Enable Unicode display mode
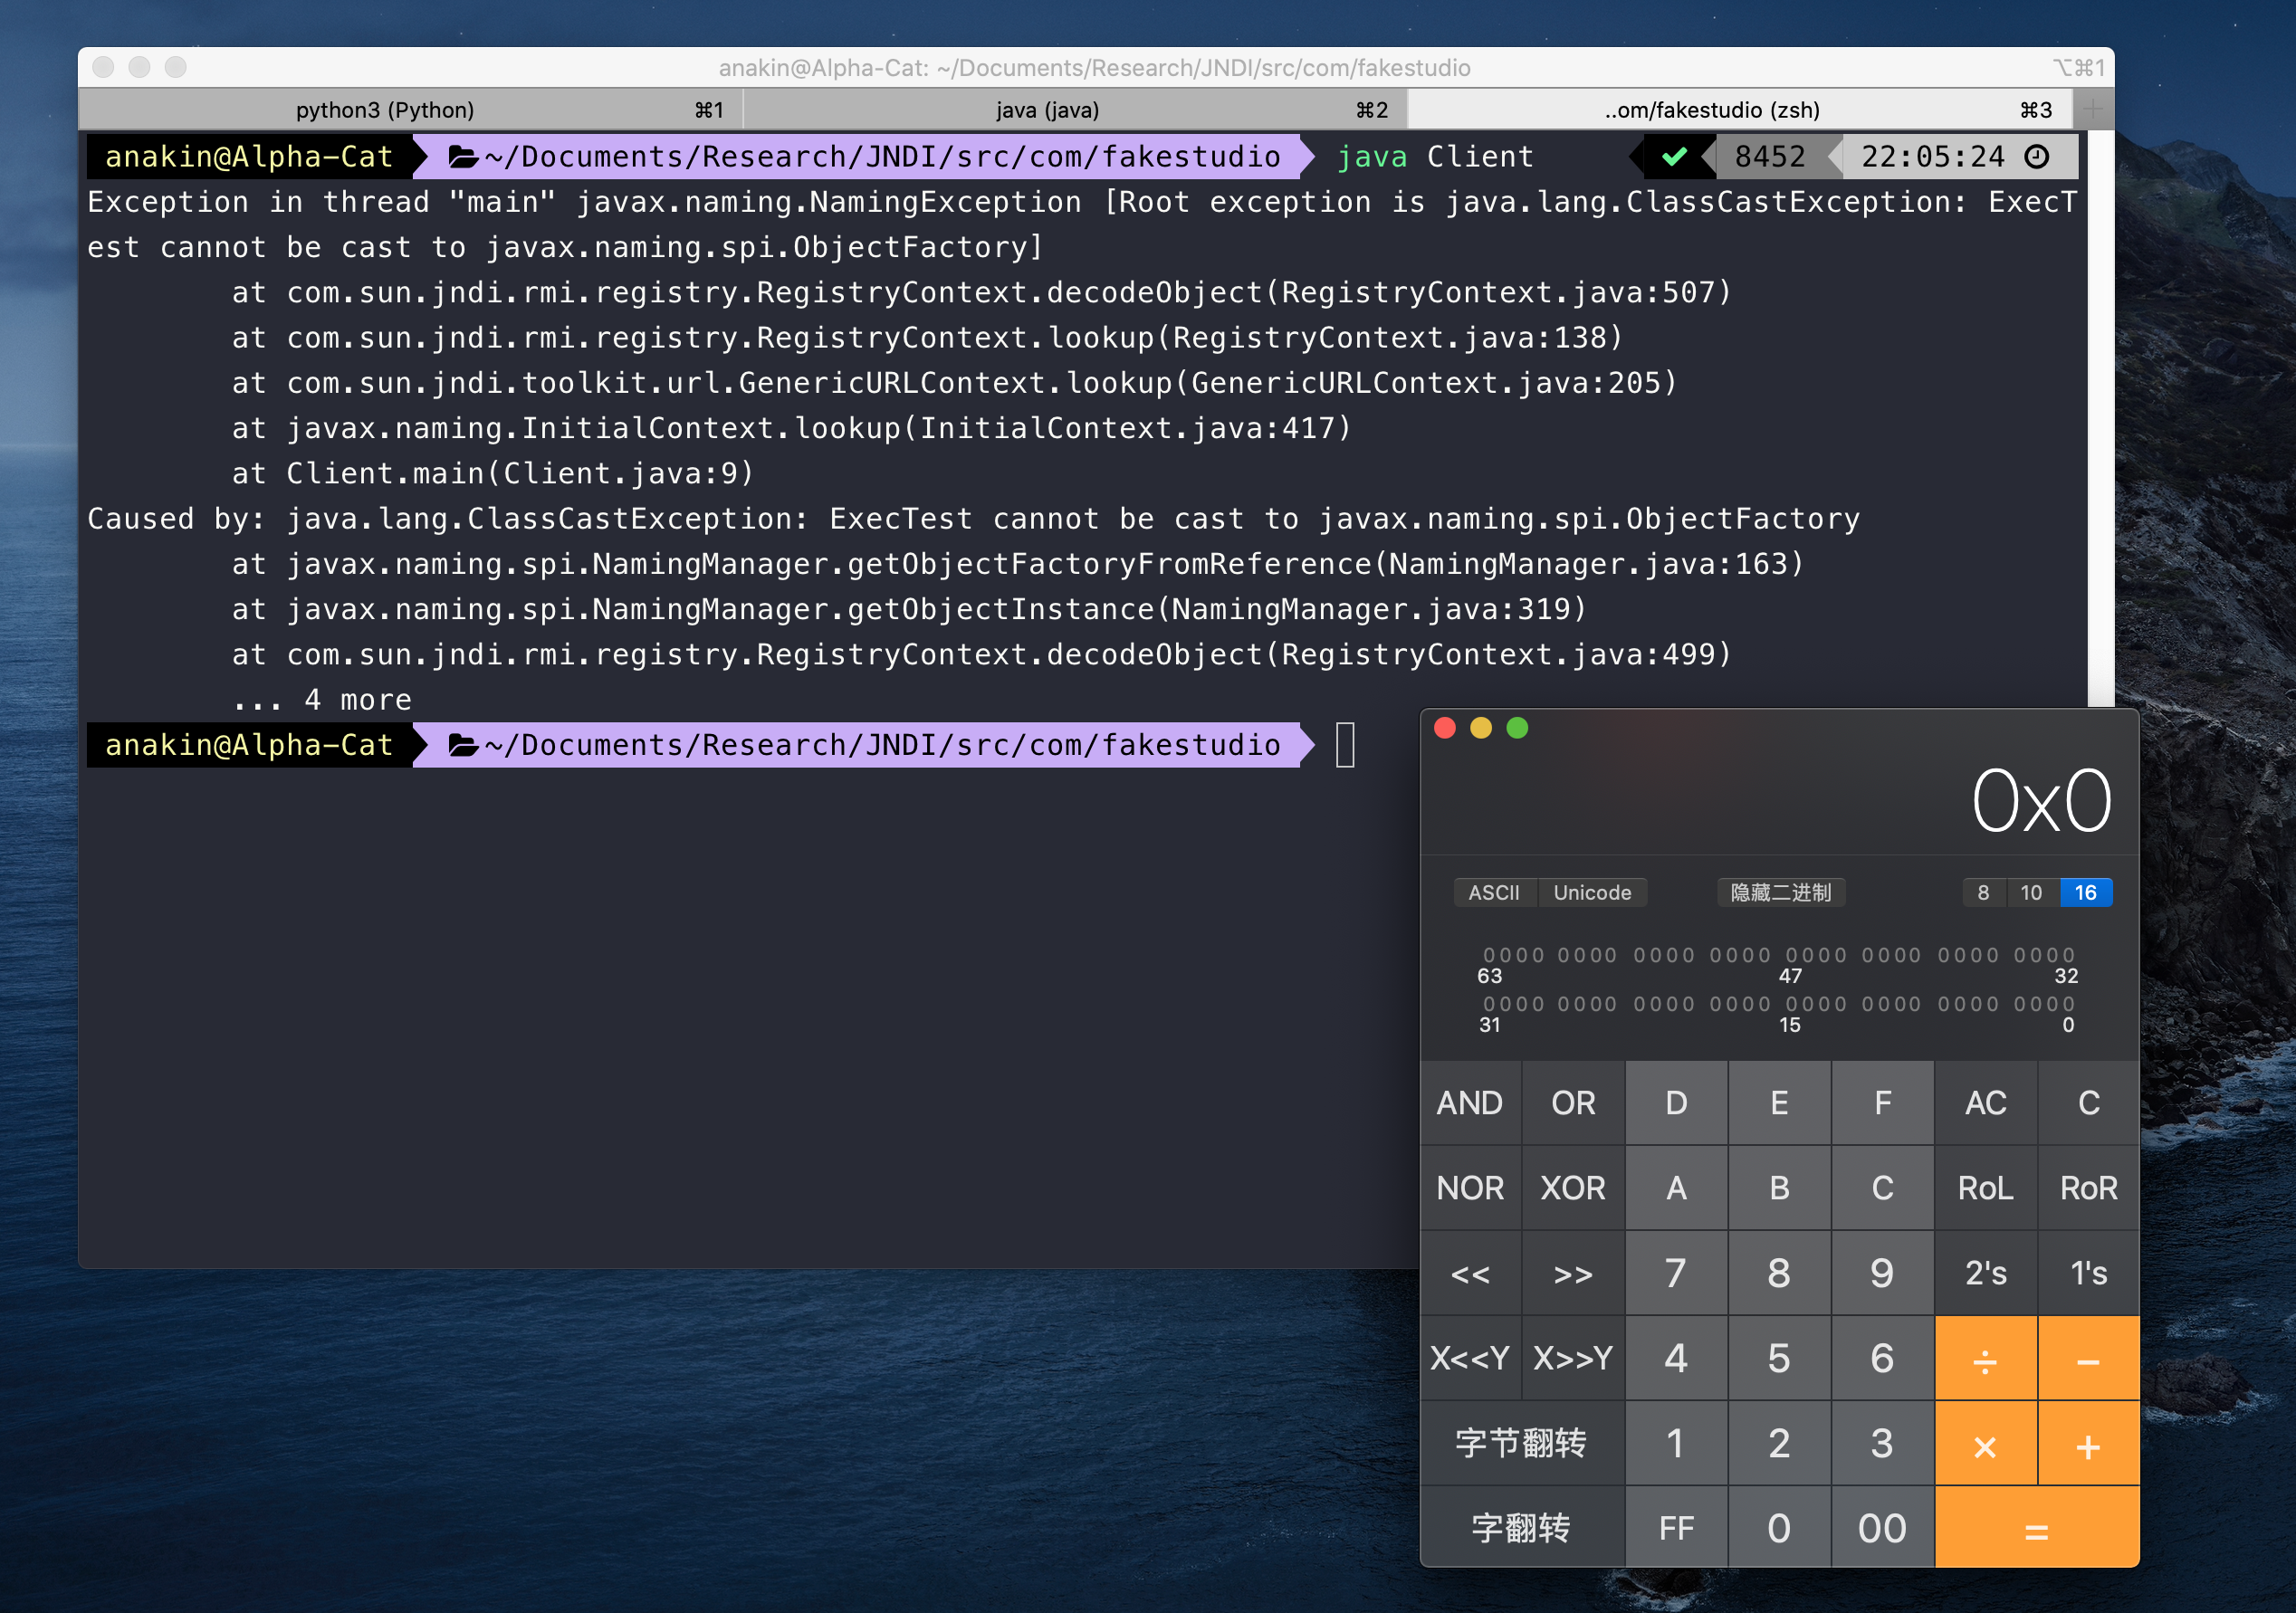This screenshot has height=1613, width=2296. tap(1592, 892)
